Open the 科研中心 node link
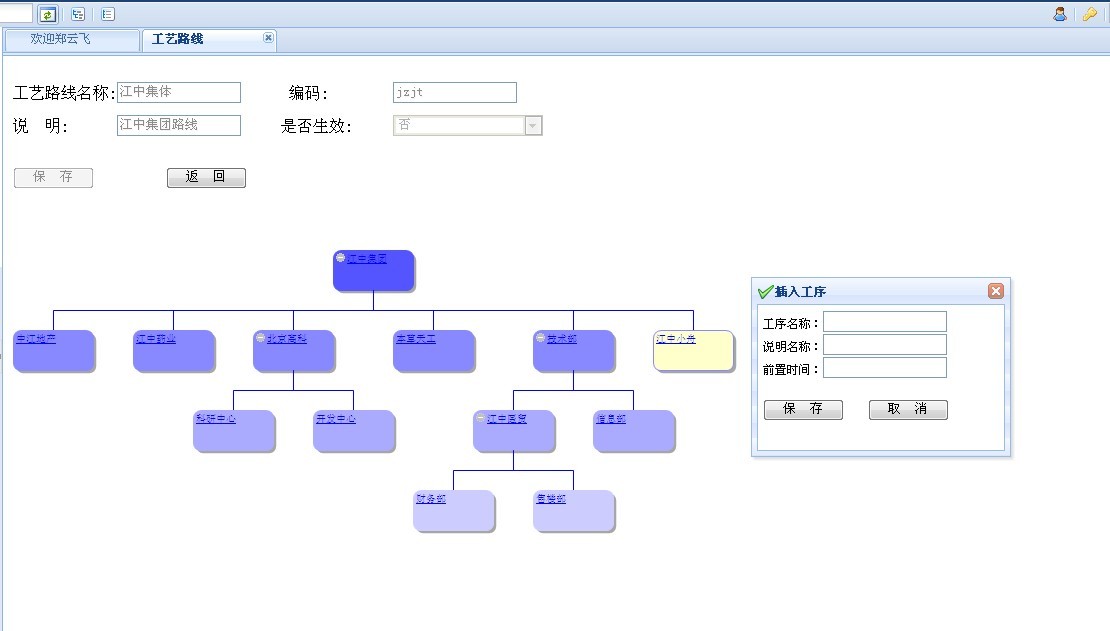This screenshot has width=1110, height=631. [216, 419]
